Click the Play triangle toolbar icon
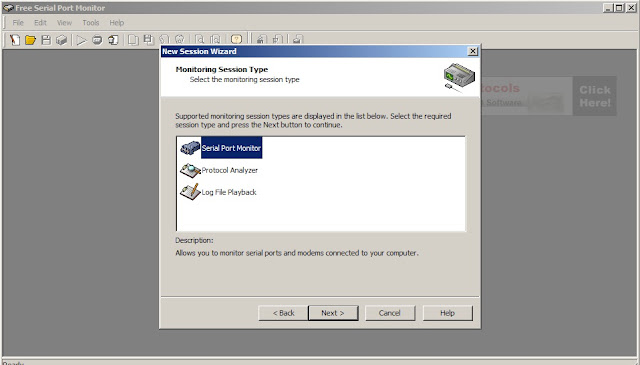Screen dimensions: 640x365 coord(81,40)
